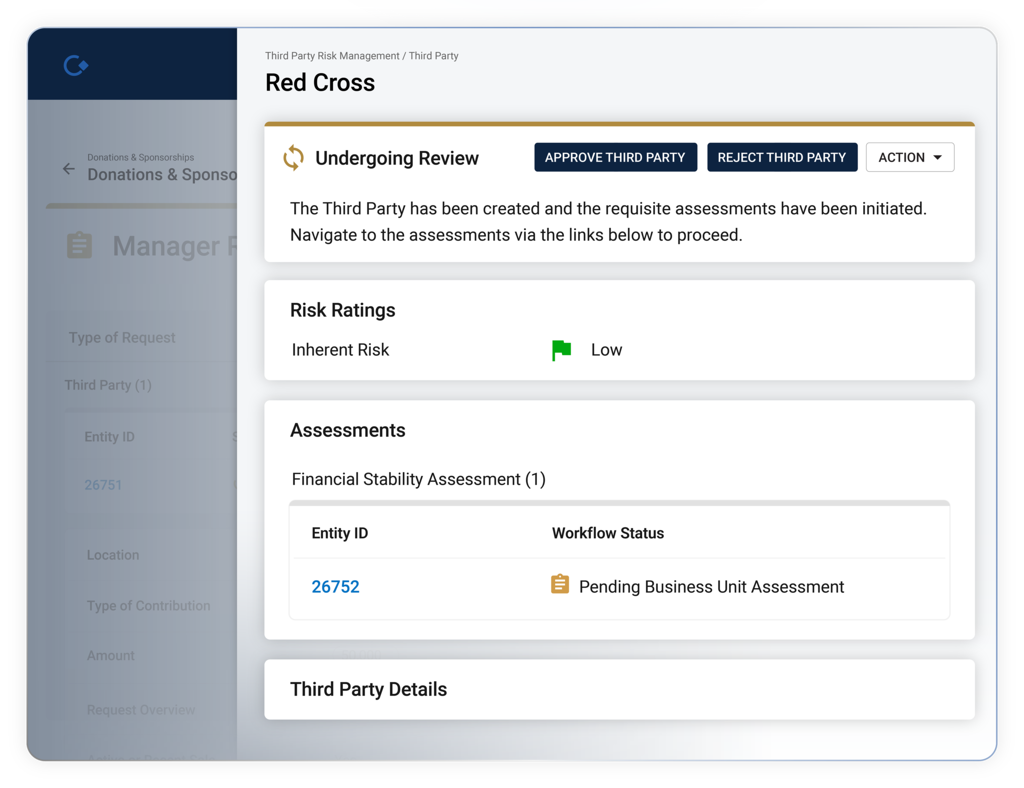Click Financial Stability Assessment (1) label
The height and width of the screenshot is (788, 1024).
coord(419,479)
